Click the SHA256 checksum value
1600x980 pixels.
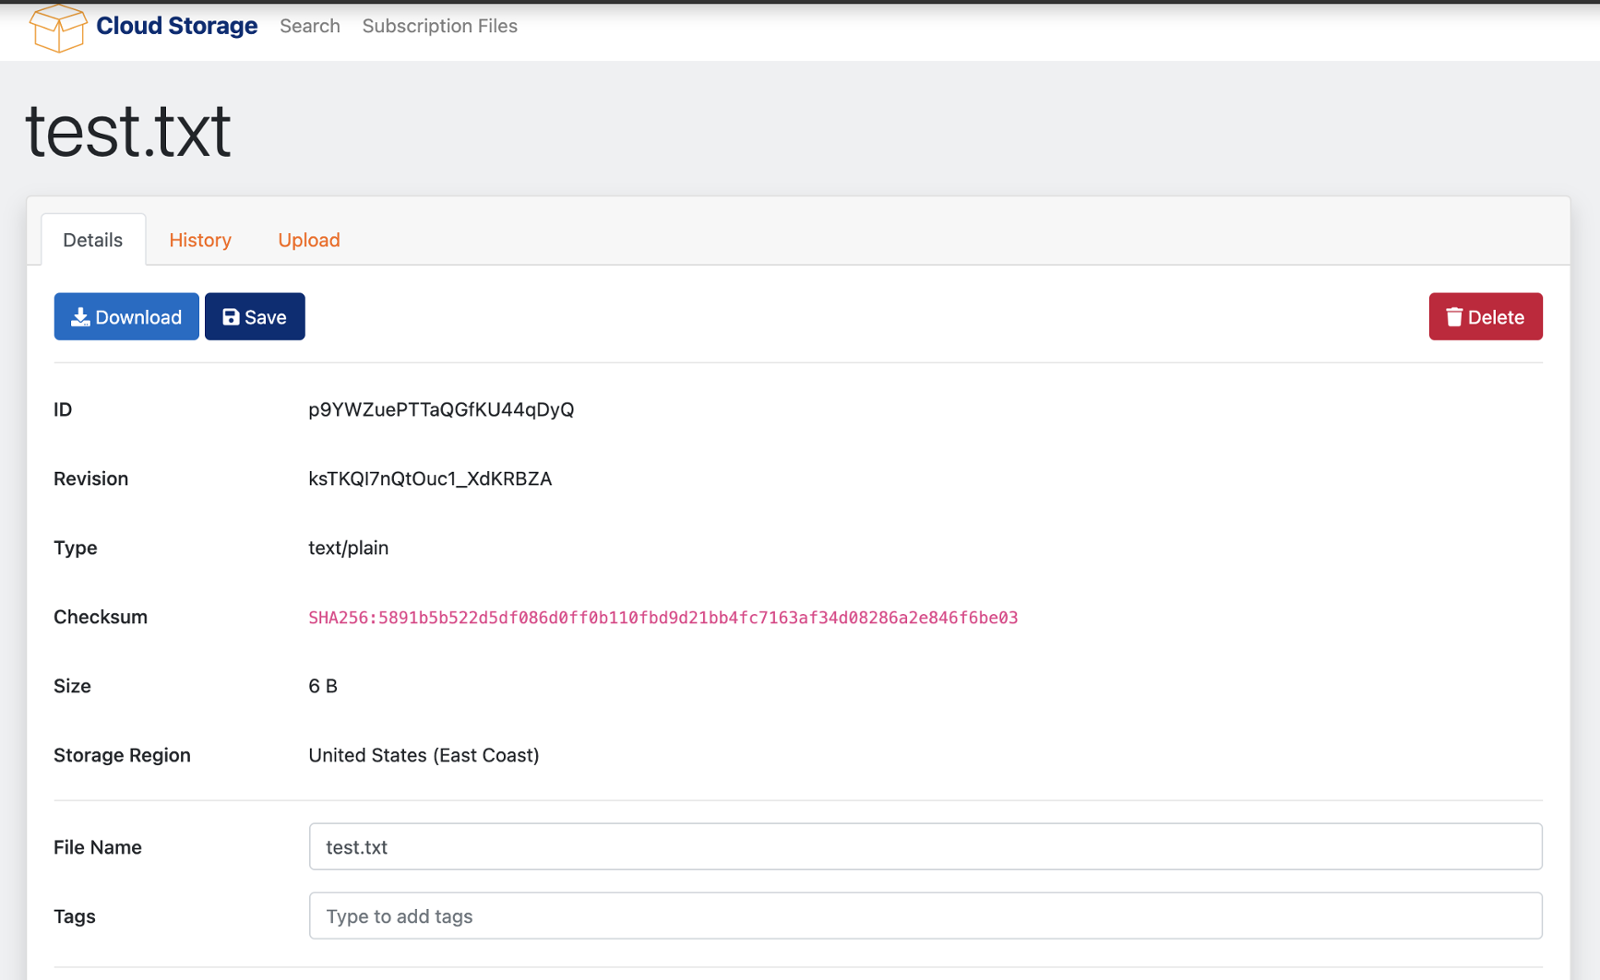[662, 618]
